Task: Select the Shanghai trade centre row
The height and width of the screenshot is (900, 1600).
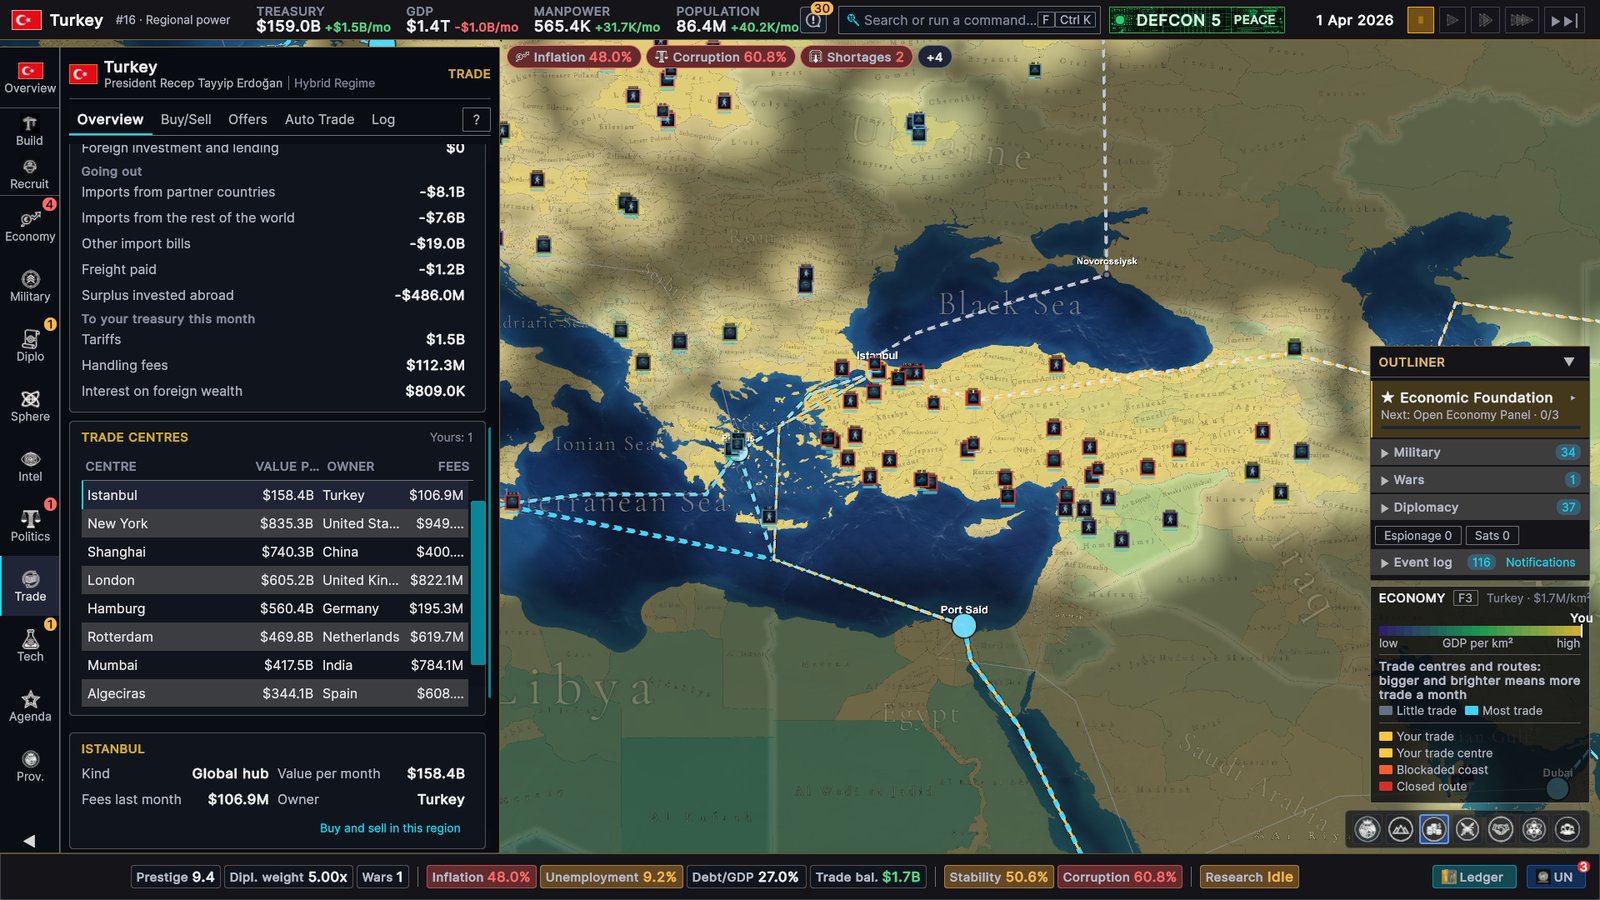Action: (x=275, y=552)
